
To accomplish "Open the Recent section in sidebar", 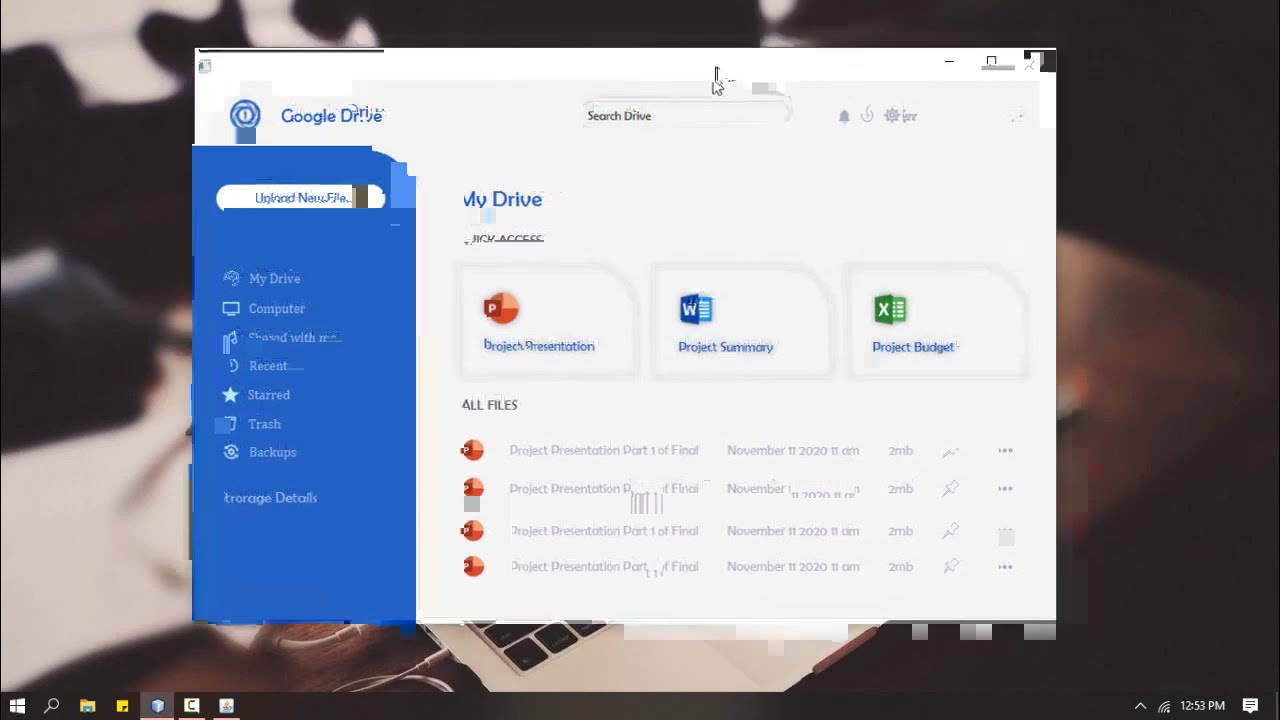I will (x=268, y=366).
